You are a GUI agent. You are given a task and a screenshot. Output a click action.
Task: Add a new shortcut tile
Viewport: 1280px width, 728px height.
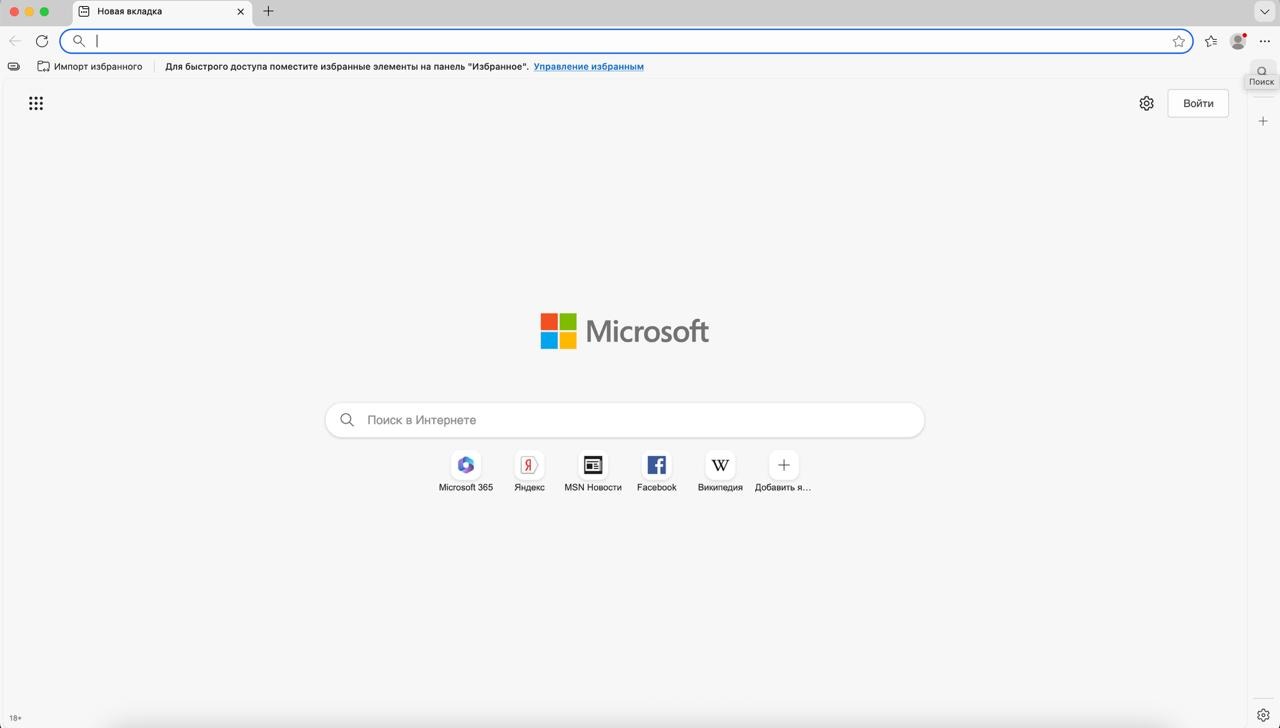(783, 471)
